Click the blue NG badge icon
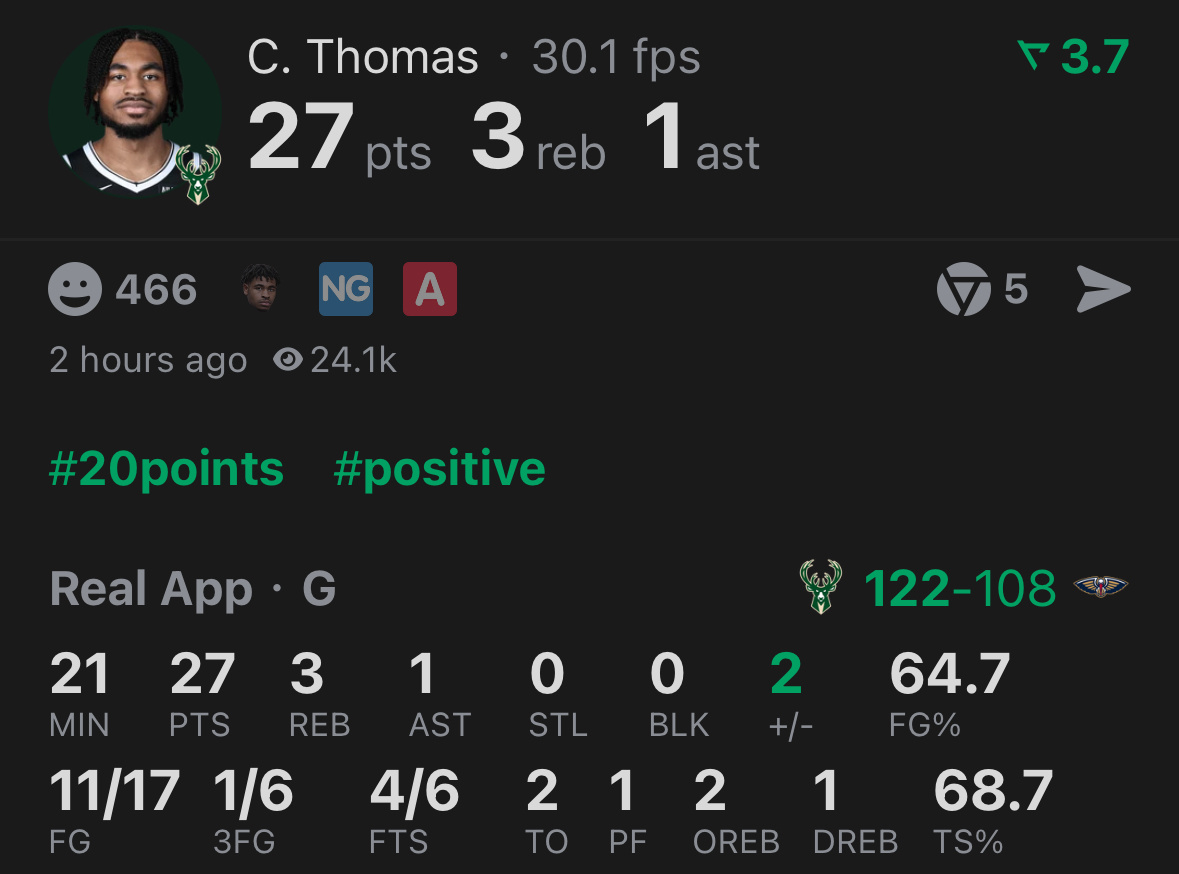Viewport: 1179px width, 874px height. 345,289
